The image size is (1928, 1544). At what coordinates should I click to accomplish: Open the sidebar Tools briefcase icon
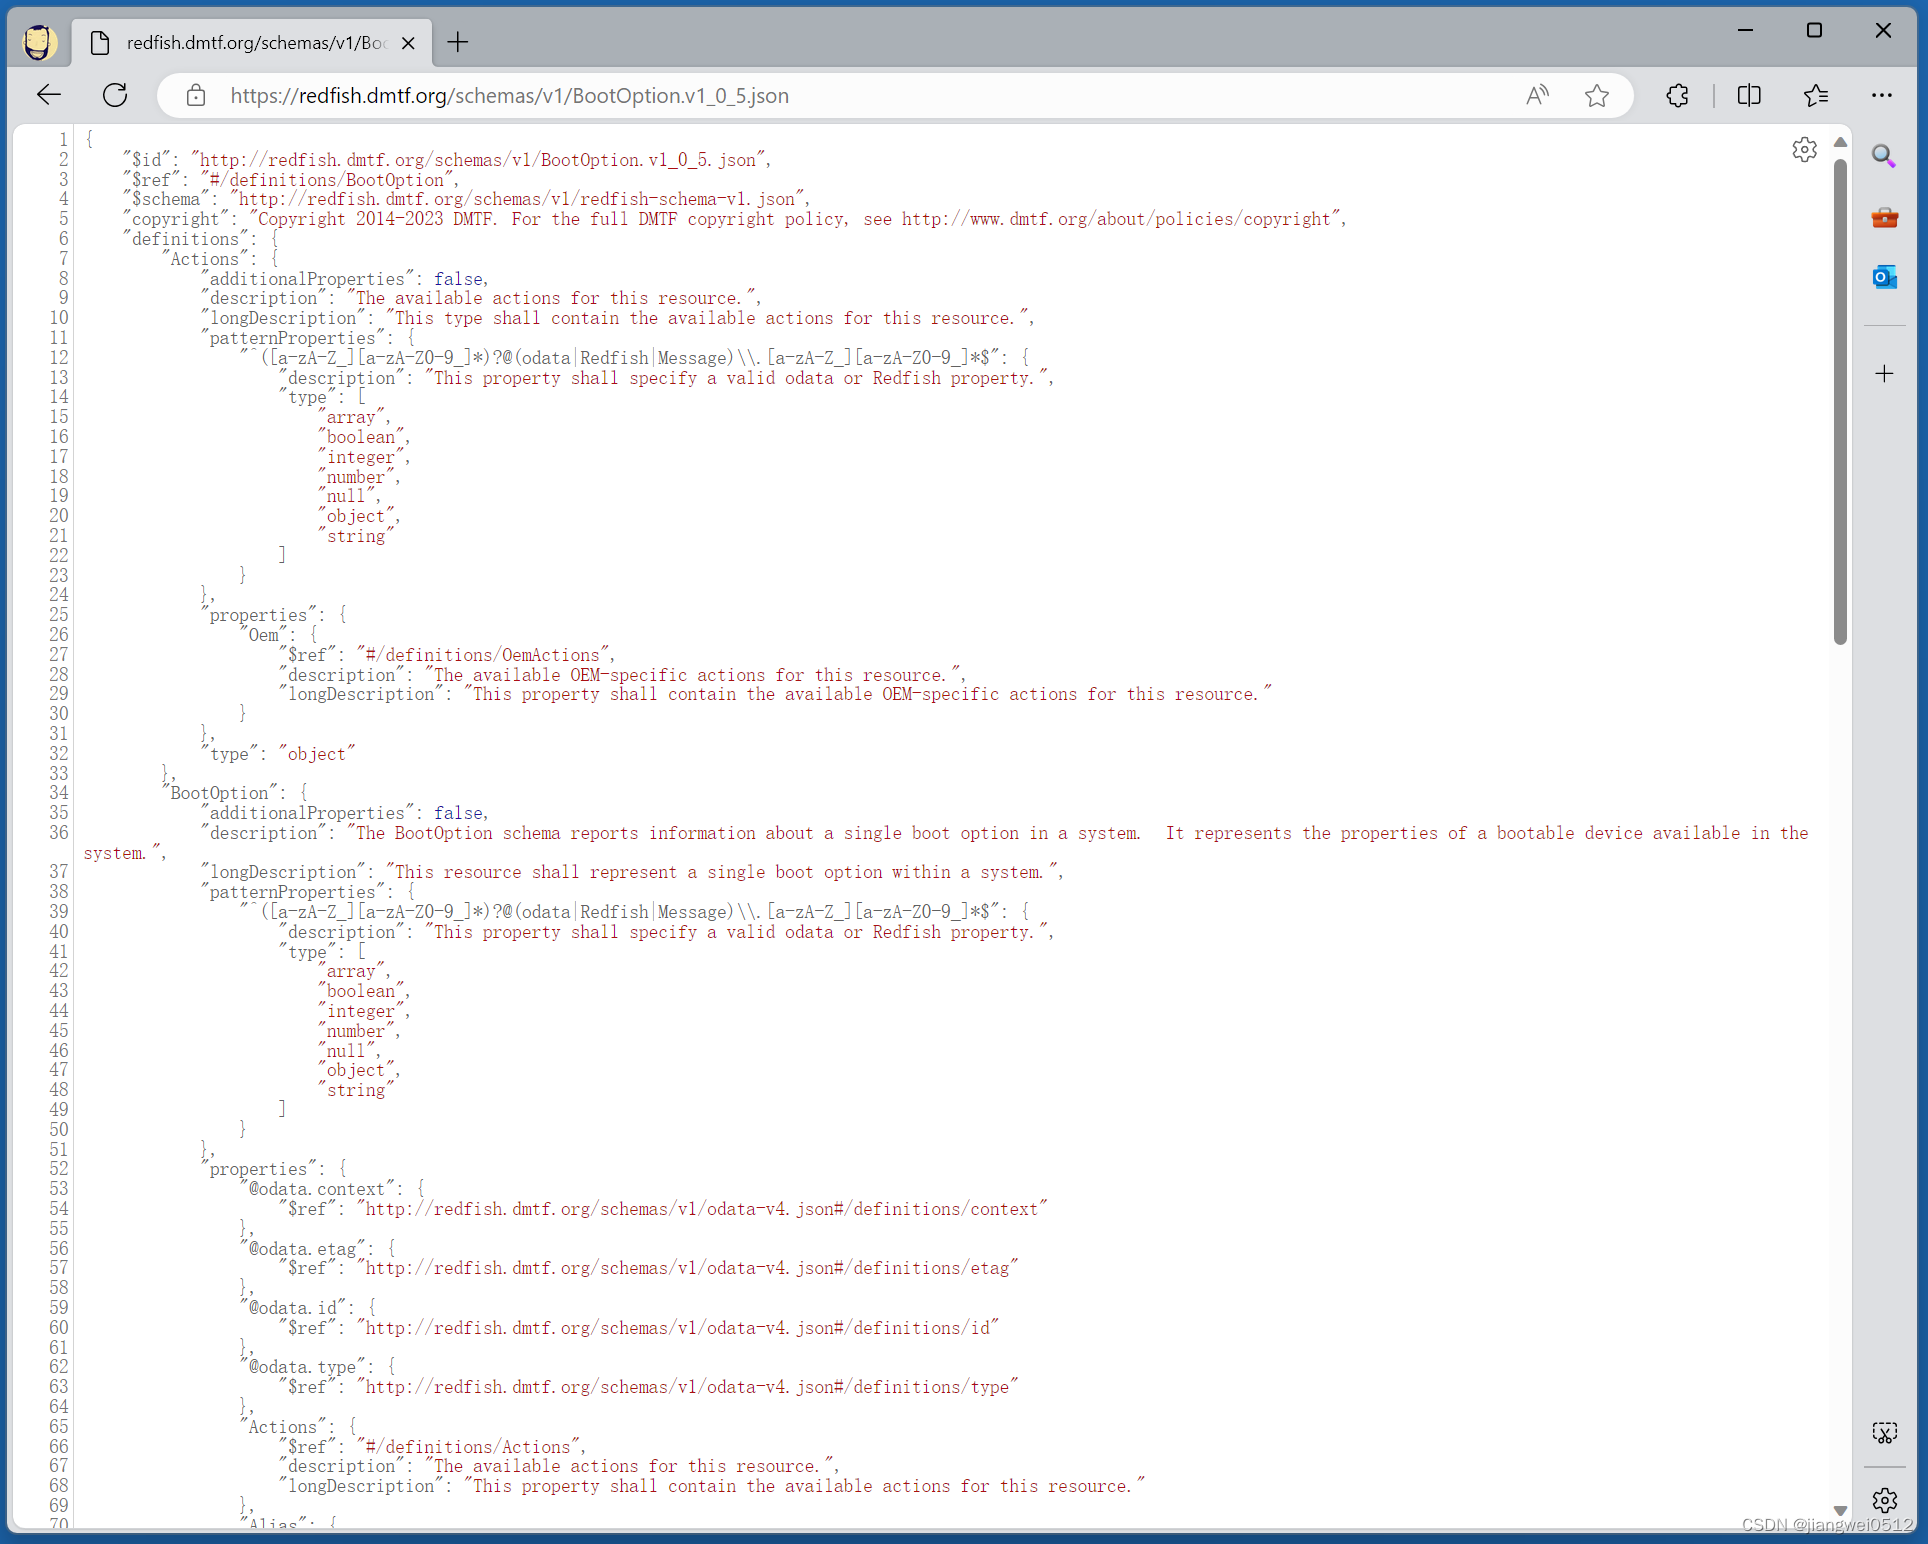point(1884,217)
